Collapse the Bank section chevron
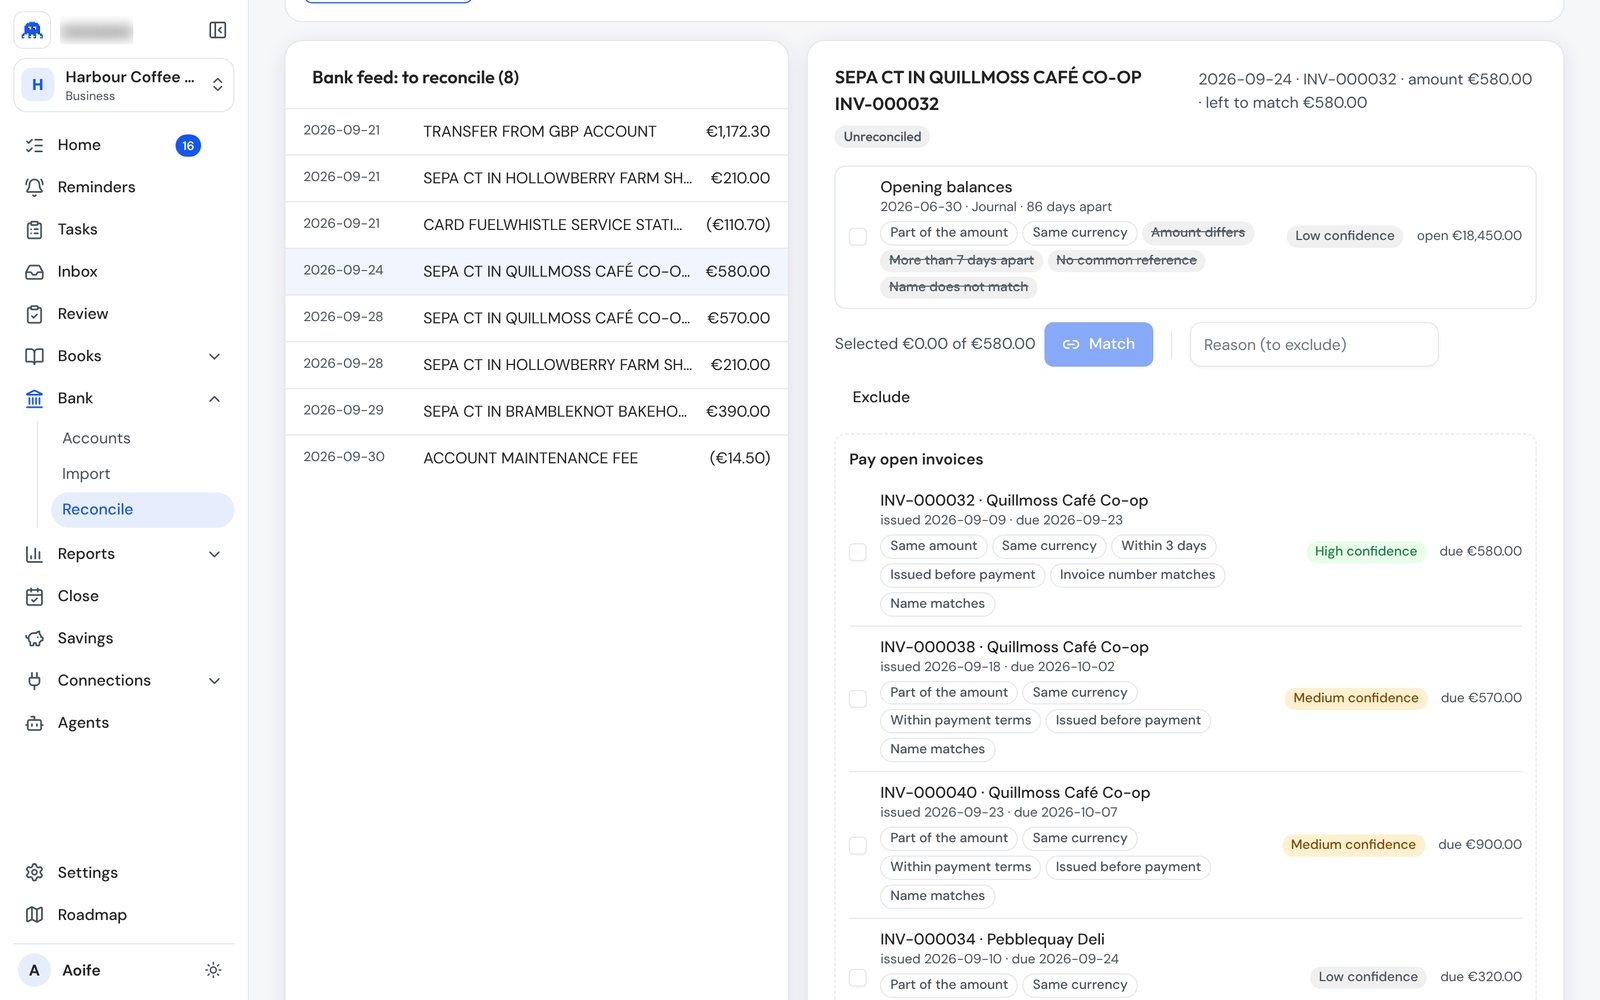 click(214, 398)
